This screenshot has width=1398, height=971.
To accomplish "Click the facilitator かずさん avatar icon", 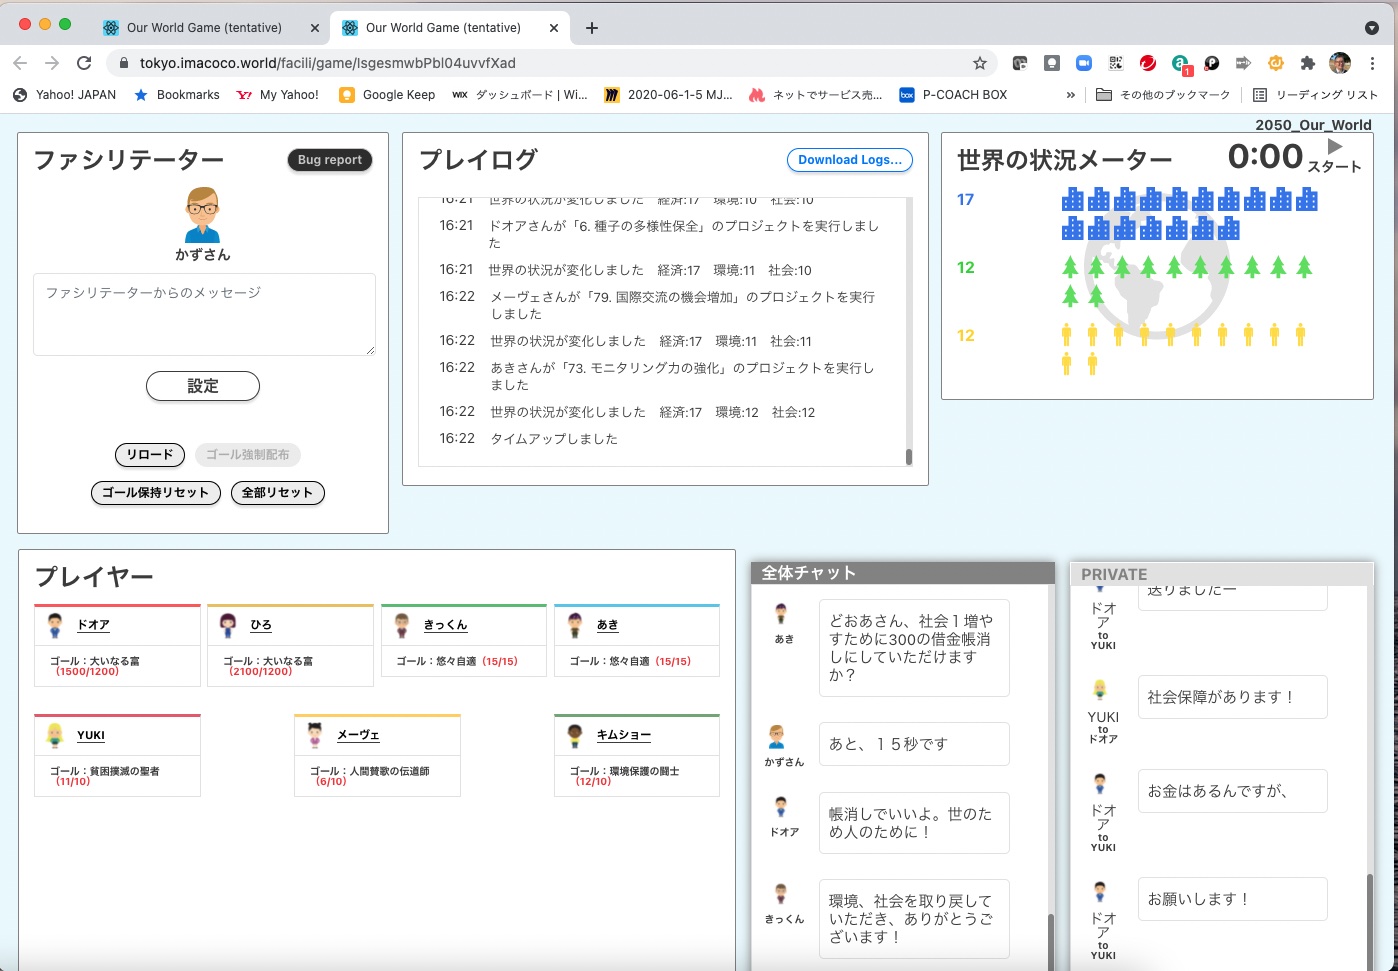I will coord(202,214).
